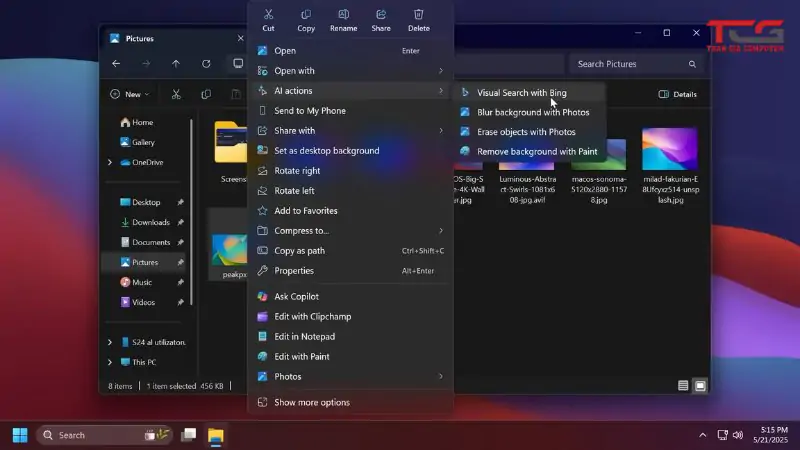Open network status in system tray
The height and width of the screenshot is (450, 800).
722,435
